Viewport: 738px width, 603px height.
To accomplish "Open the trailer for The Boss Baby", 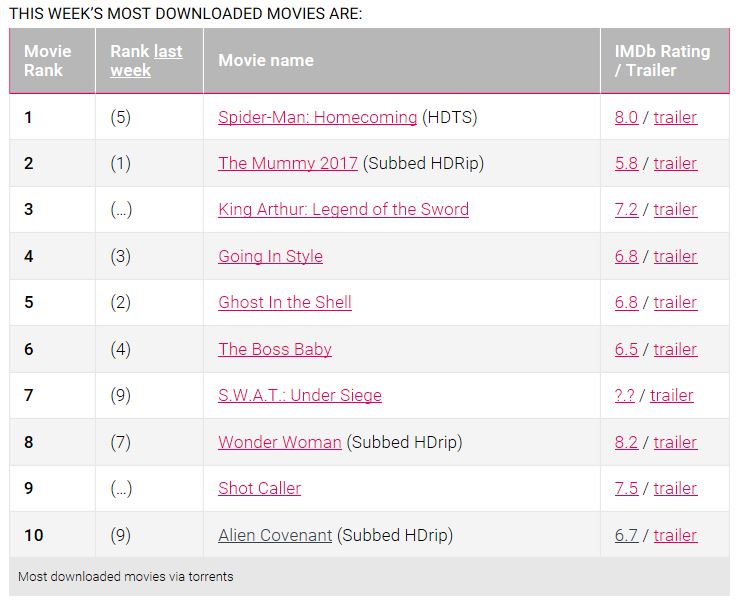I will coord(675,349).
